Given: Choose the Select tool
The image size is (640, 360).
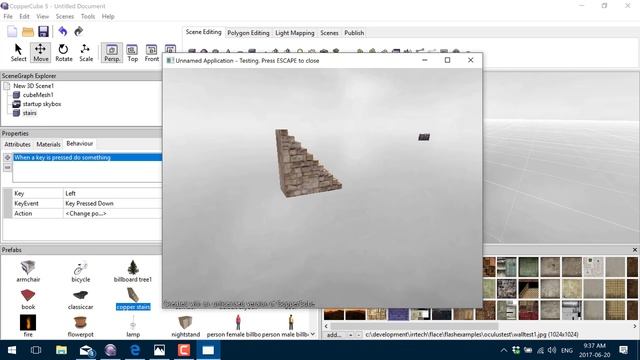Looking at the screenshot, I should pos(18,53).
